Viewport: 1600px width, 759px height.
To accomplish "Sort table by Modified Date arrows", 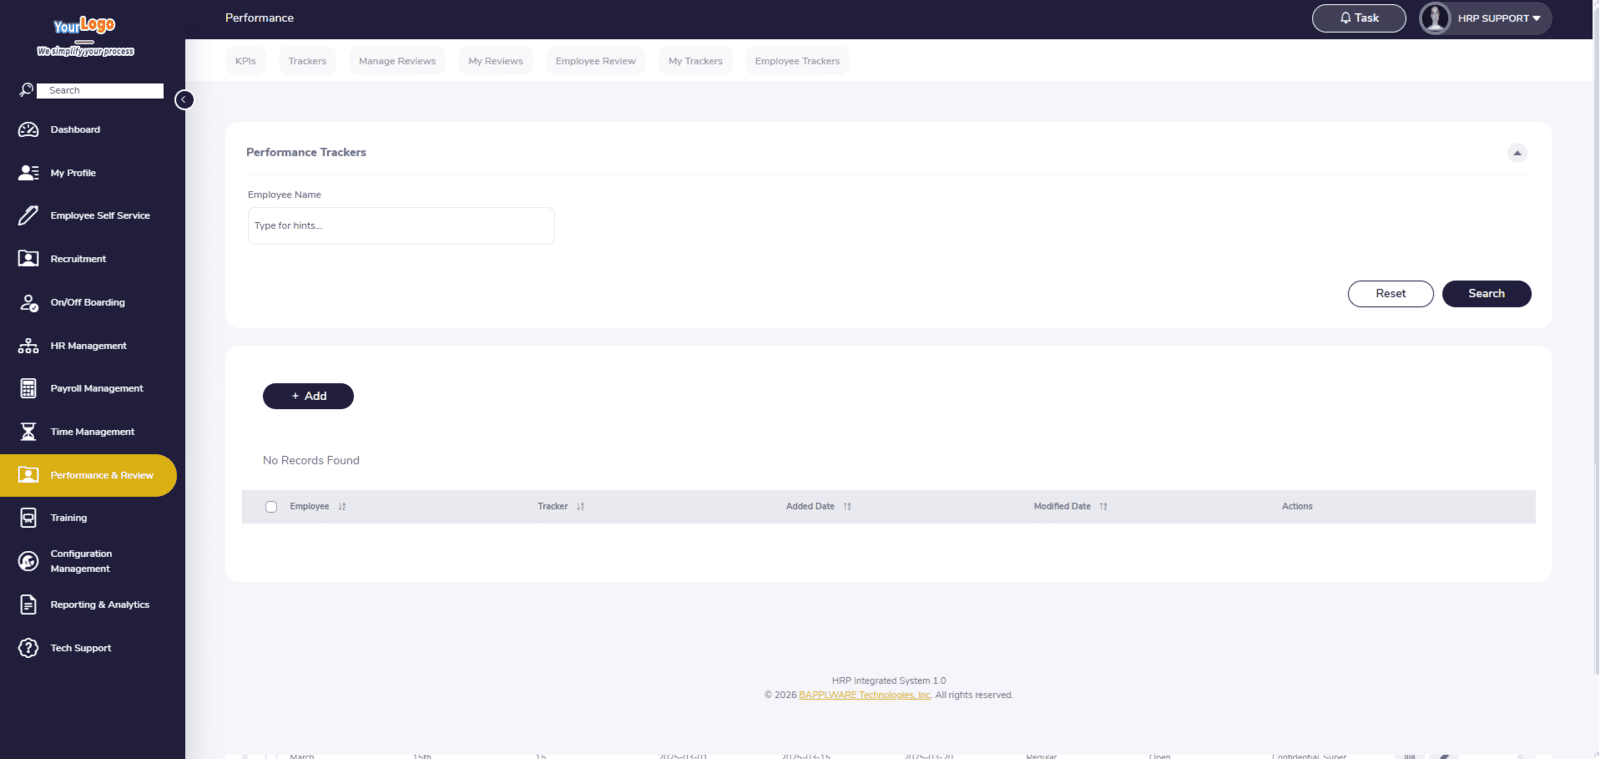I will coord(1103,507).
